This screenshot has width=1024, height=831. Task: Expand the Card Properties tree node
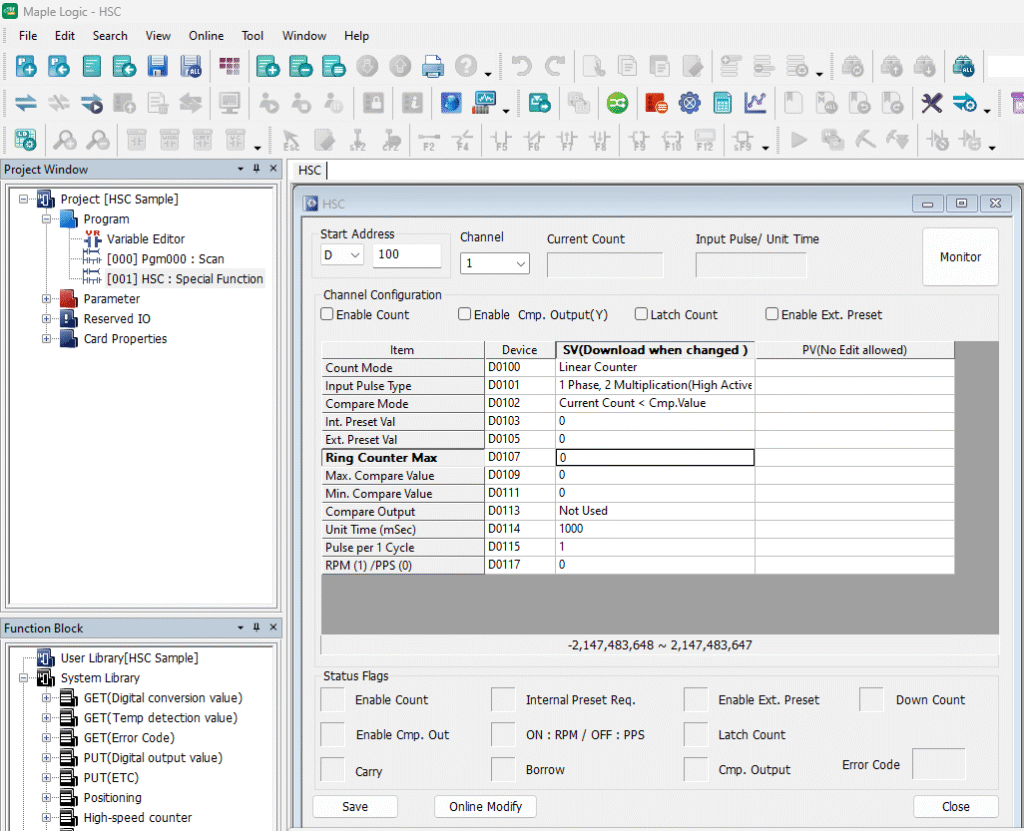tap(46, 338)
